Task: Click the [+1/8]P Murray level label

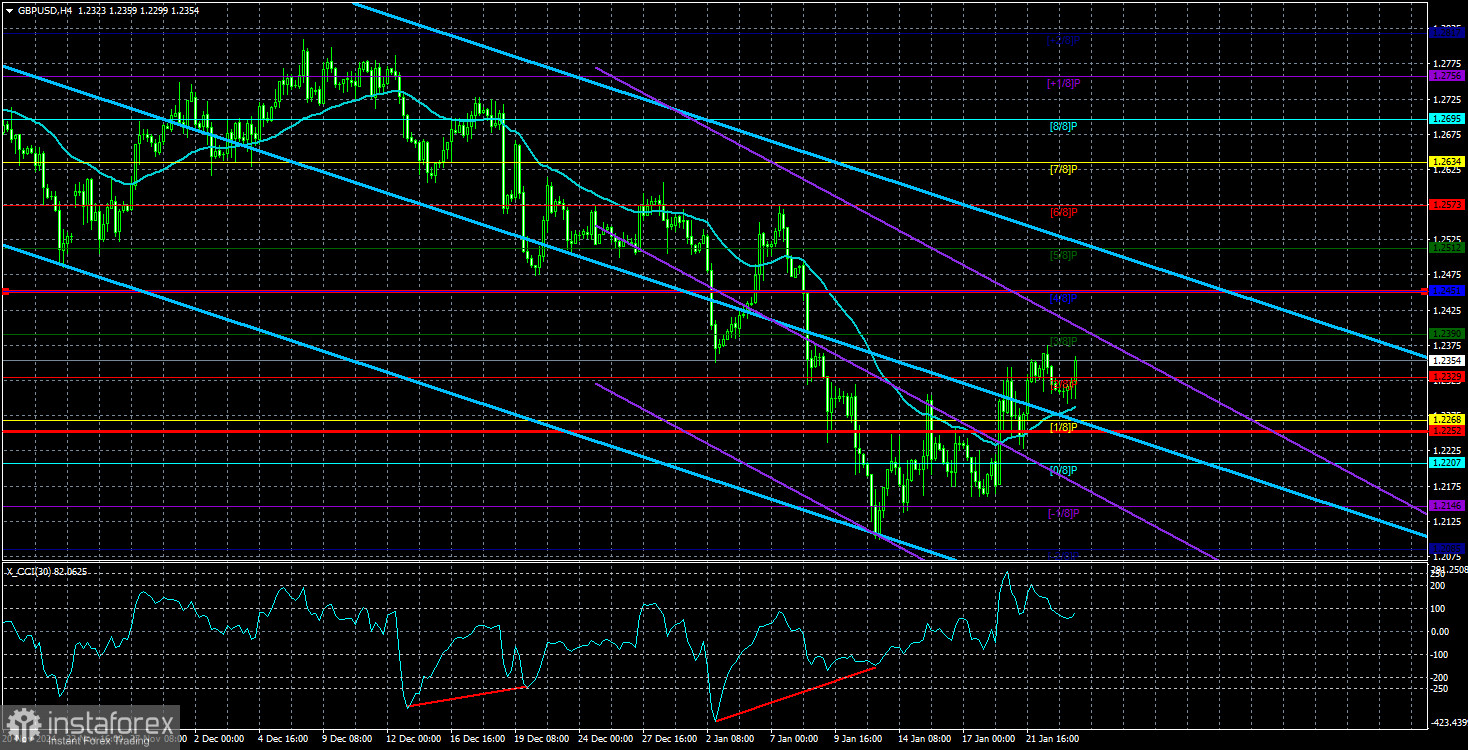Action: (x=1063, y=84)
